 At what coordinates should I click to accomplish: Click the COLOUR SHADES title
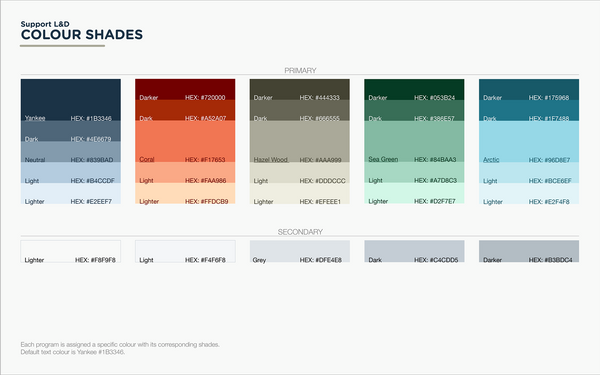[82, 35]
